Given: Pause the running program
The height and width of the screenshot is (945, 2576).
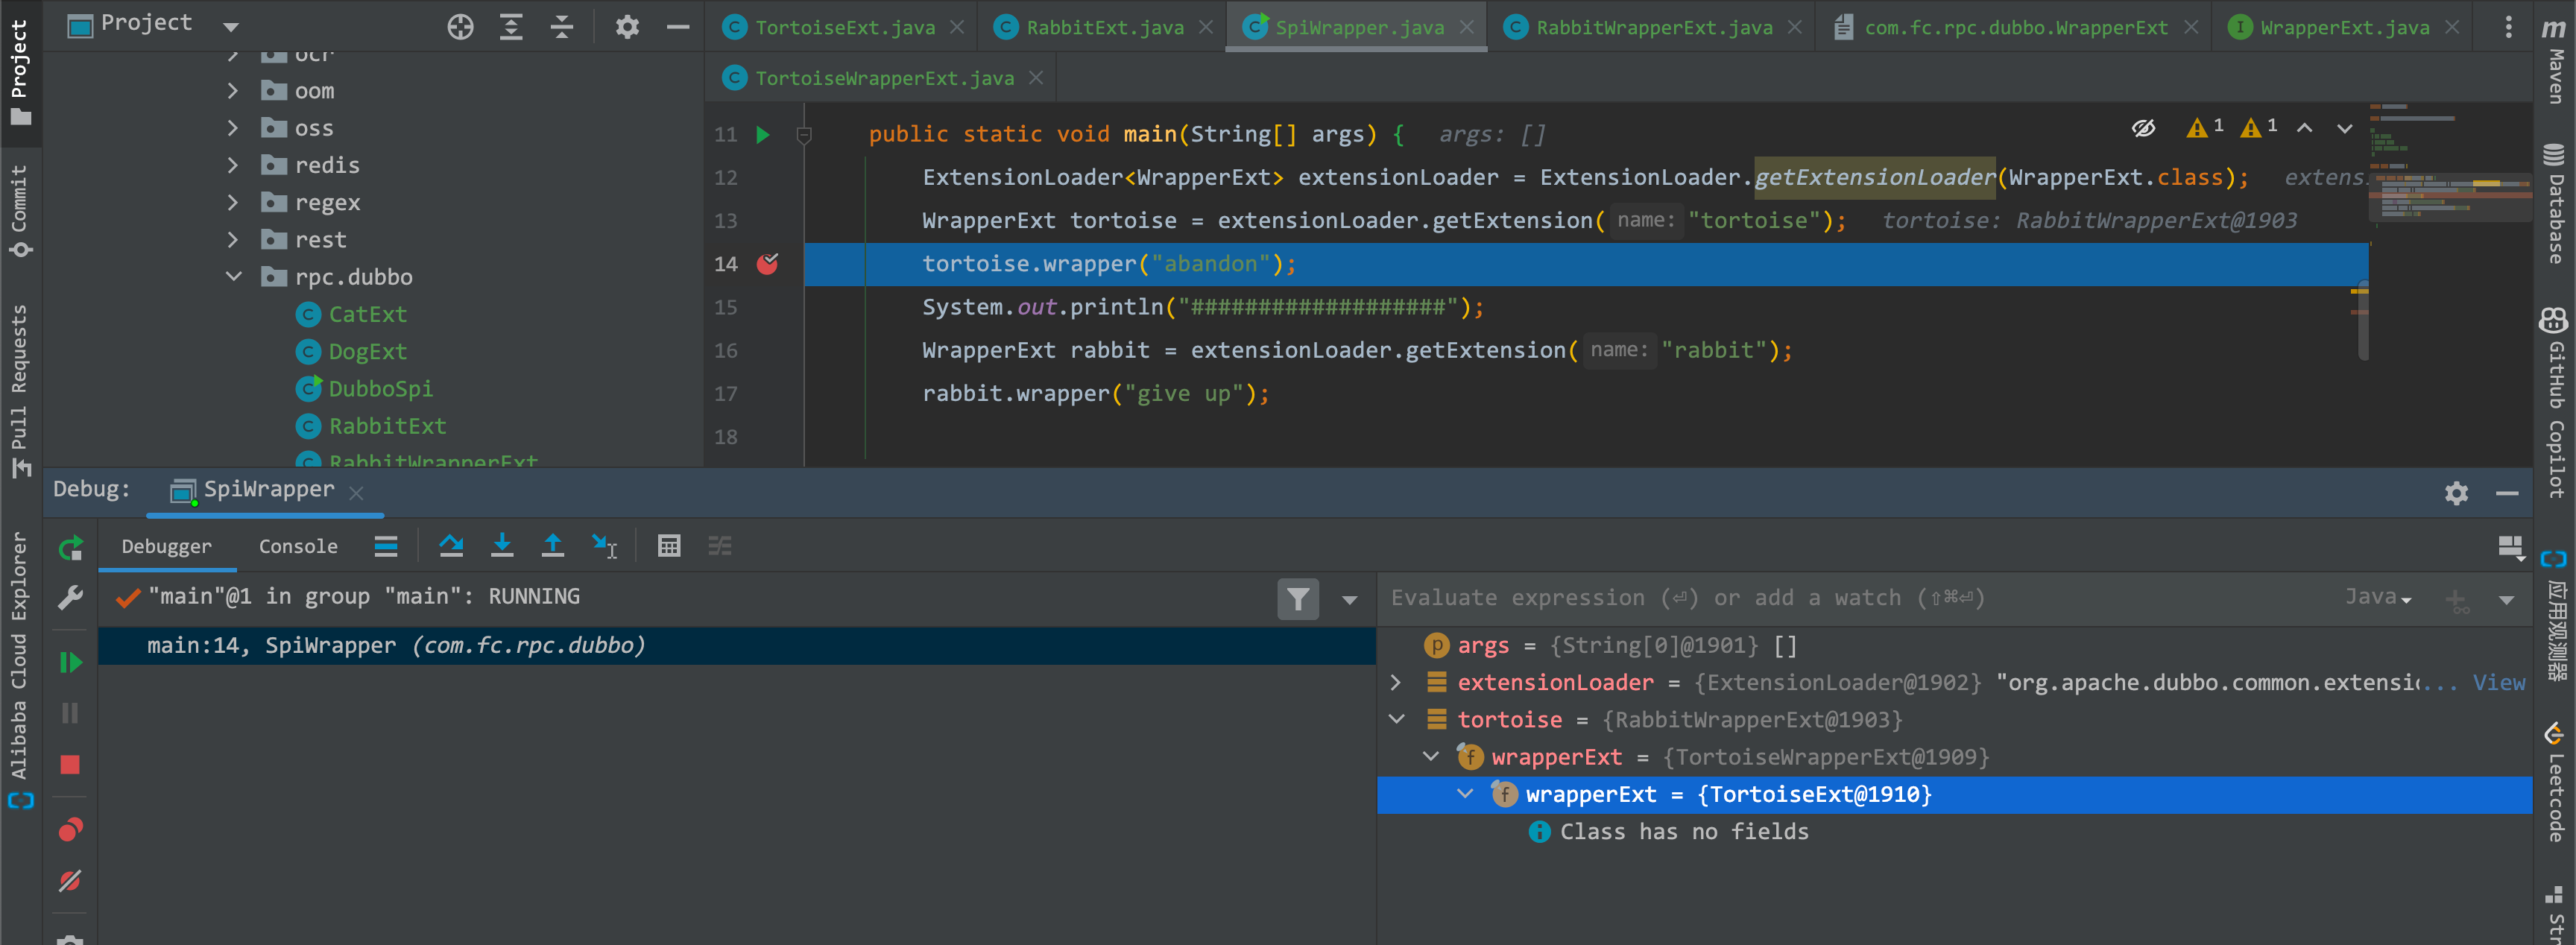Looking at the screenshot, I should point(70,713).
